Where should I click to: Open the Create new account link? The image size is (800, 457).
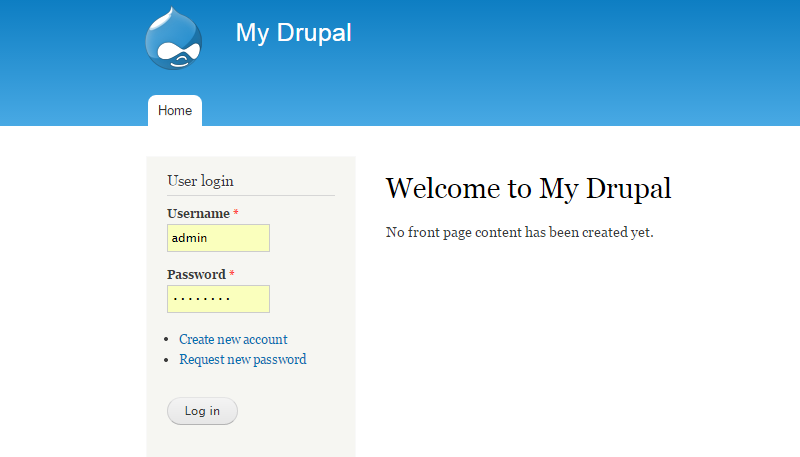pos(233,340)
